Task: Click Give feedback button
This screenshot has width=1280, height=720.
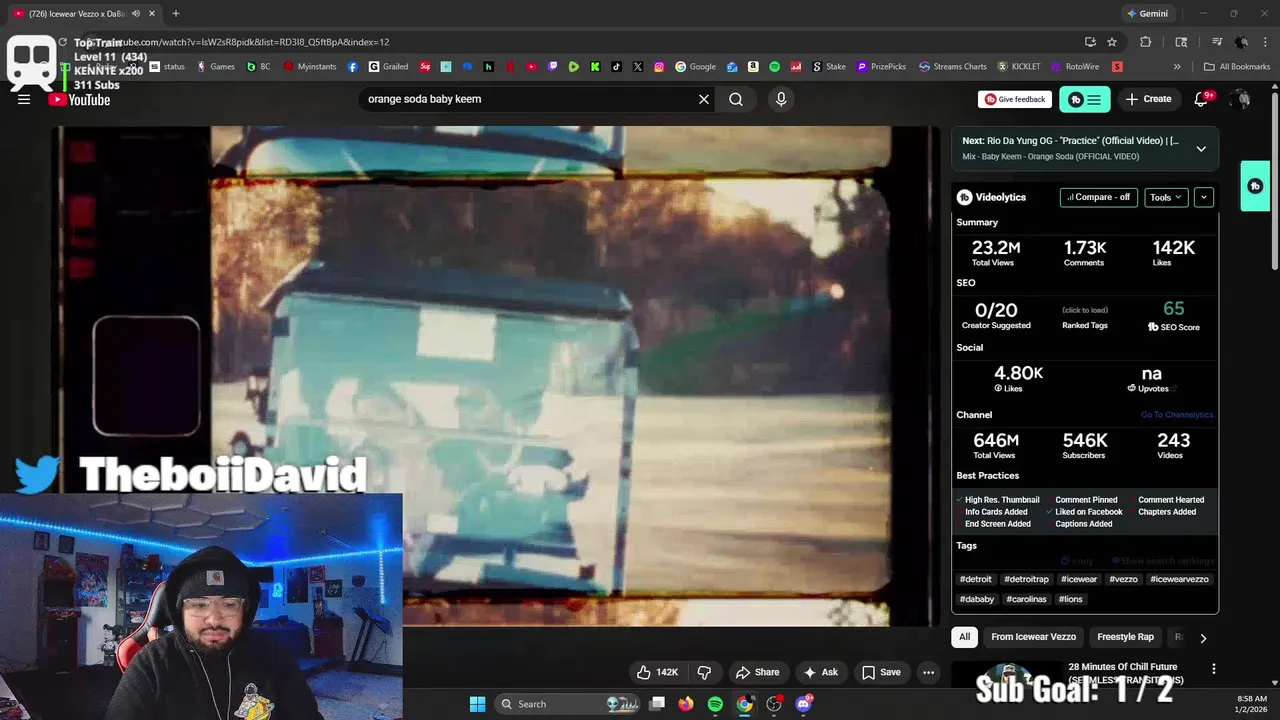Action: click(1015, 99)
